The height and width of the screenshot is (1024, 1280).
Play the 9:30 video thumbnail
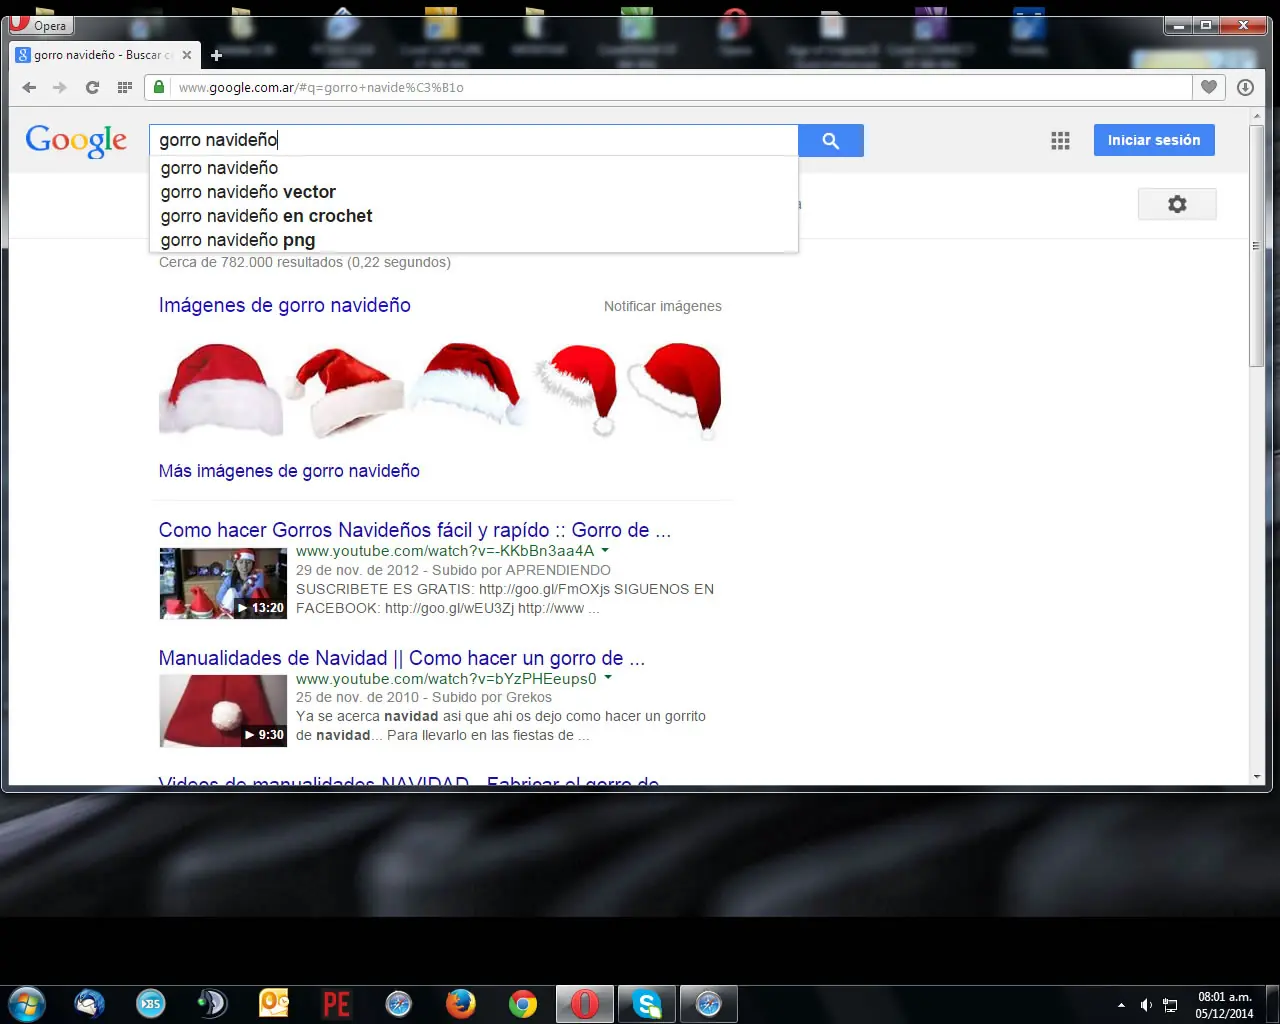coord(223,711)
